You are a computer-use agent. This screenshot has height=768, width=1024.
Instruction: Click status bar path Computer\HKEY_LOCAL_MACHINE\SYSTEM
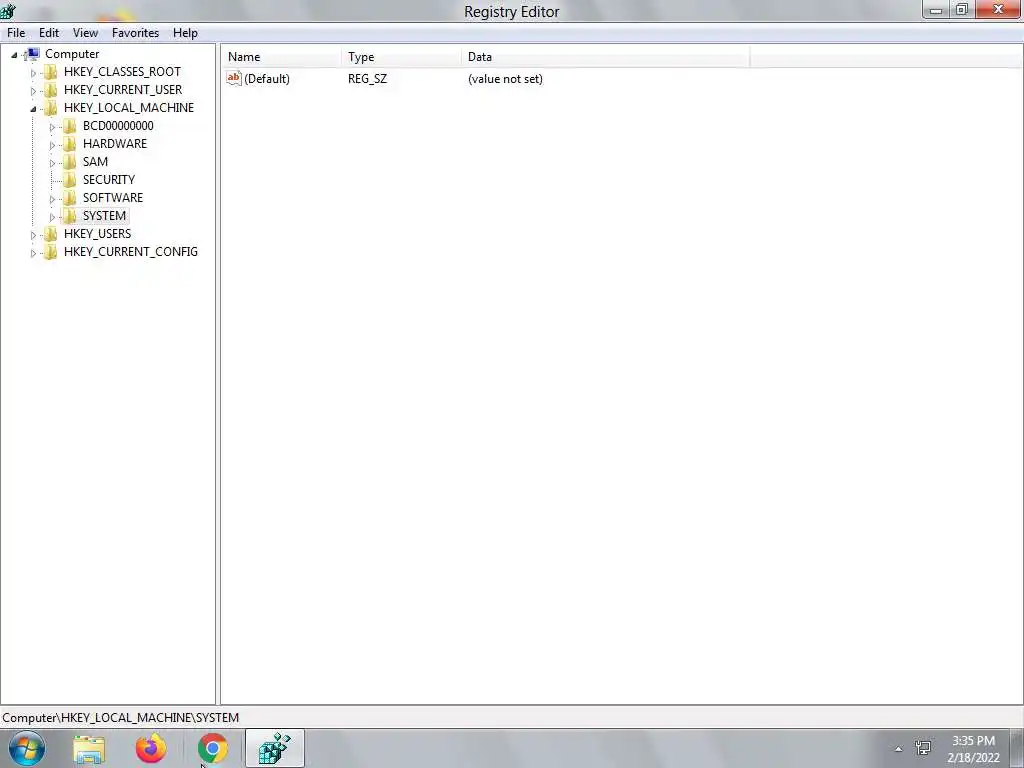coord(121,718)
